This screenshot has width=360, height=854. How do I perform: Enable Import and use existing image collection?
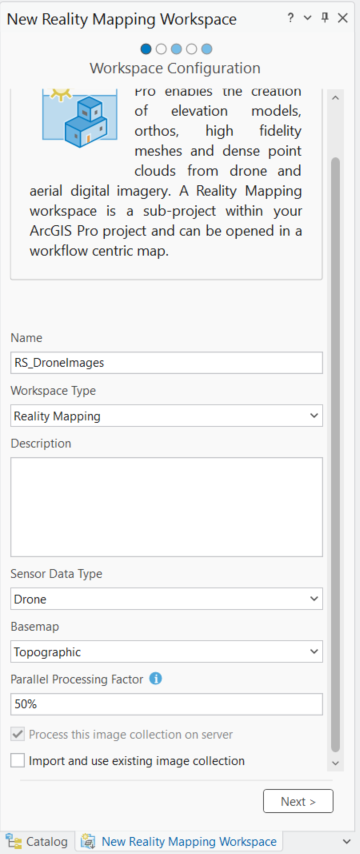[17, 760]
